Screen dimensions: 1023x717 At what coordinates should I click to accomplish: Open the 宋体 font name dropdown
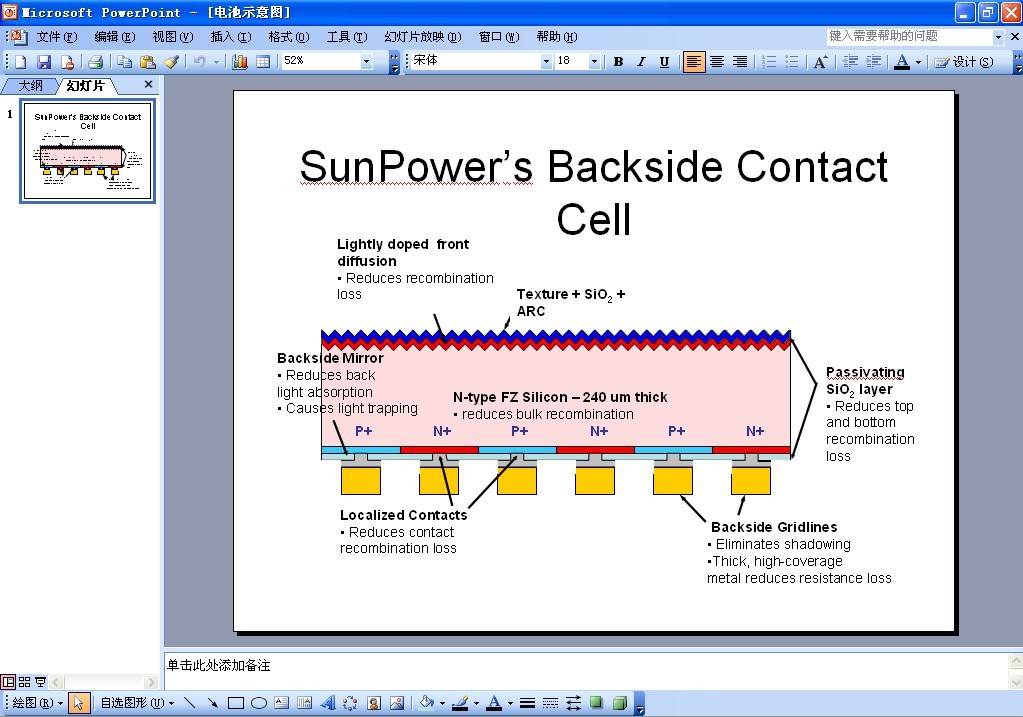(x=546, y=62)
